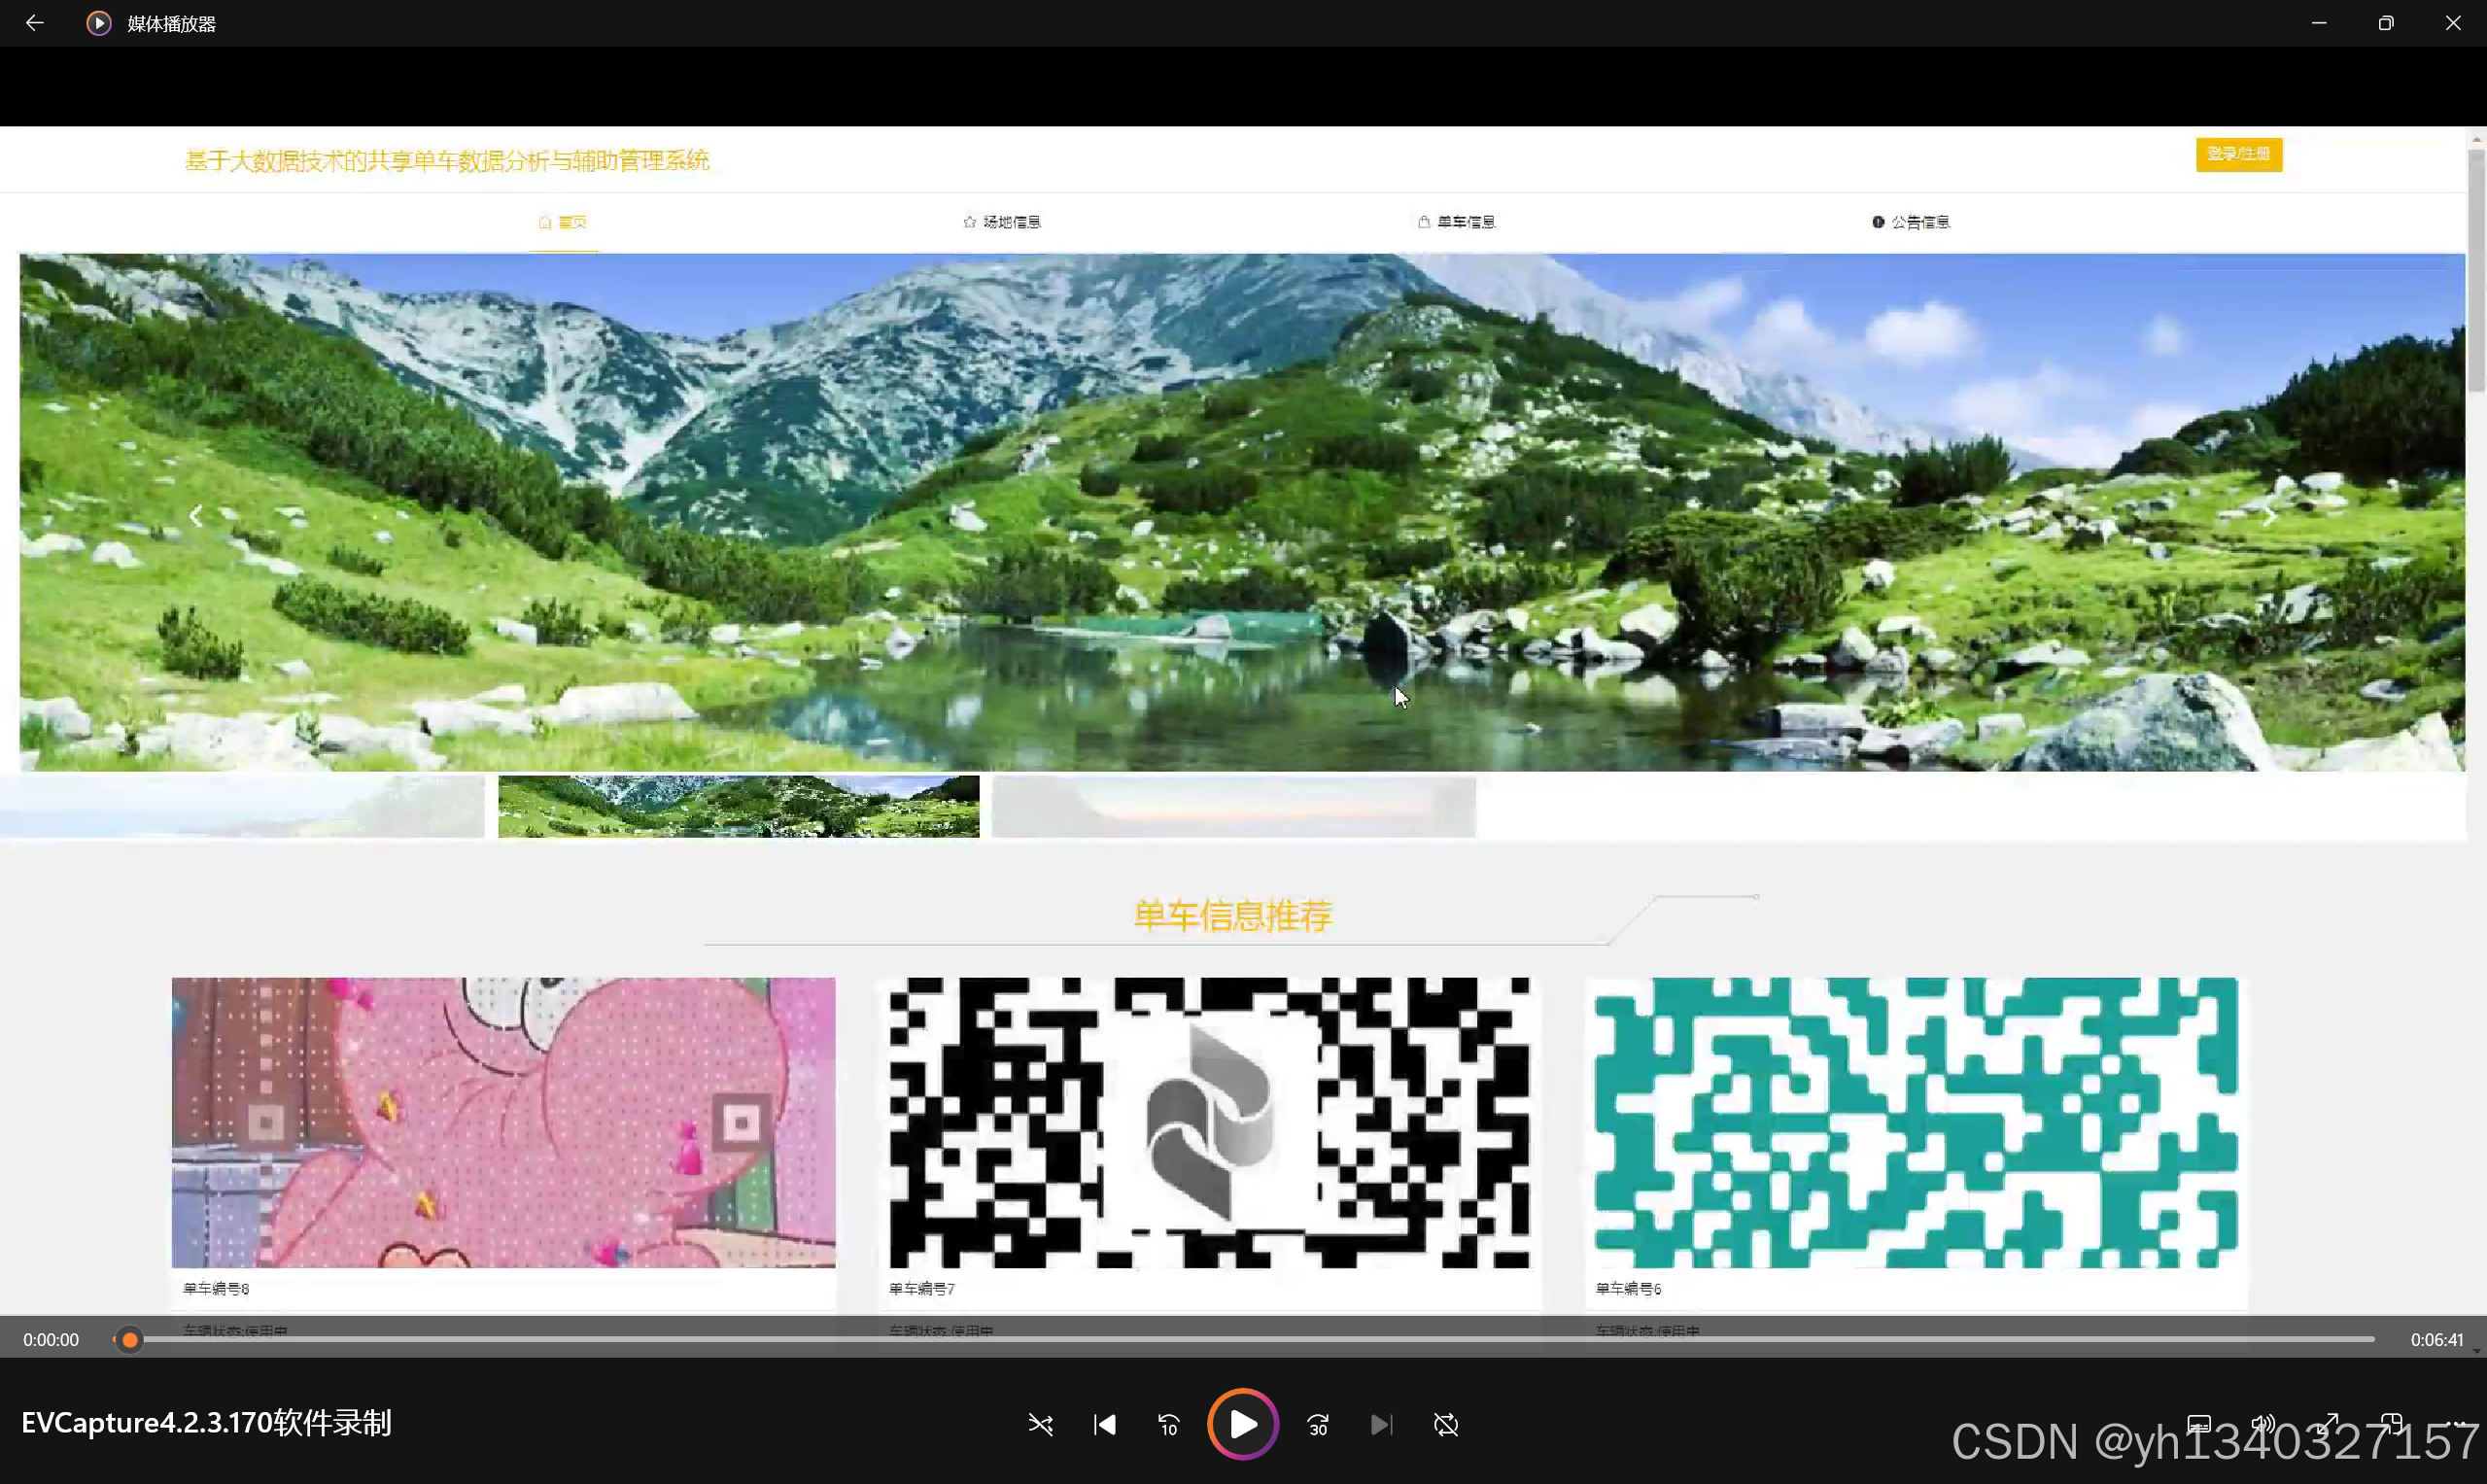2487x1484 pixels.
Task: Select the faded third carousel thumbnail
Action: click(1234, 806)
